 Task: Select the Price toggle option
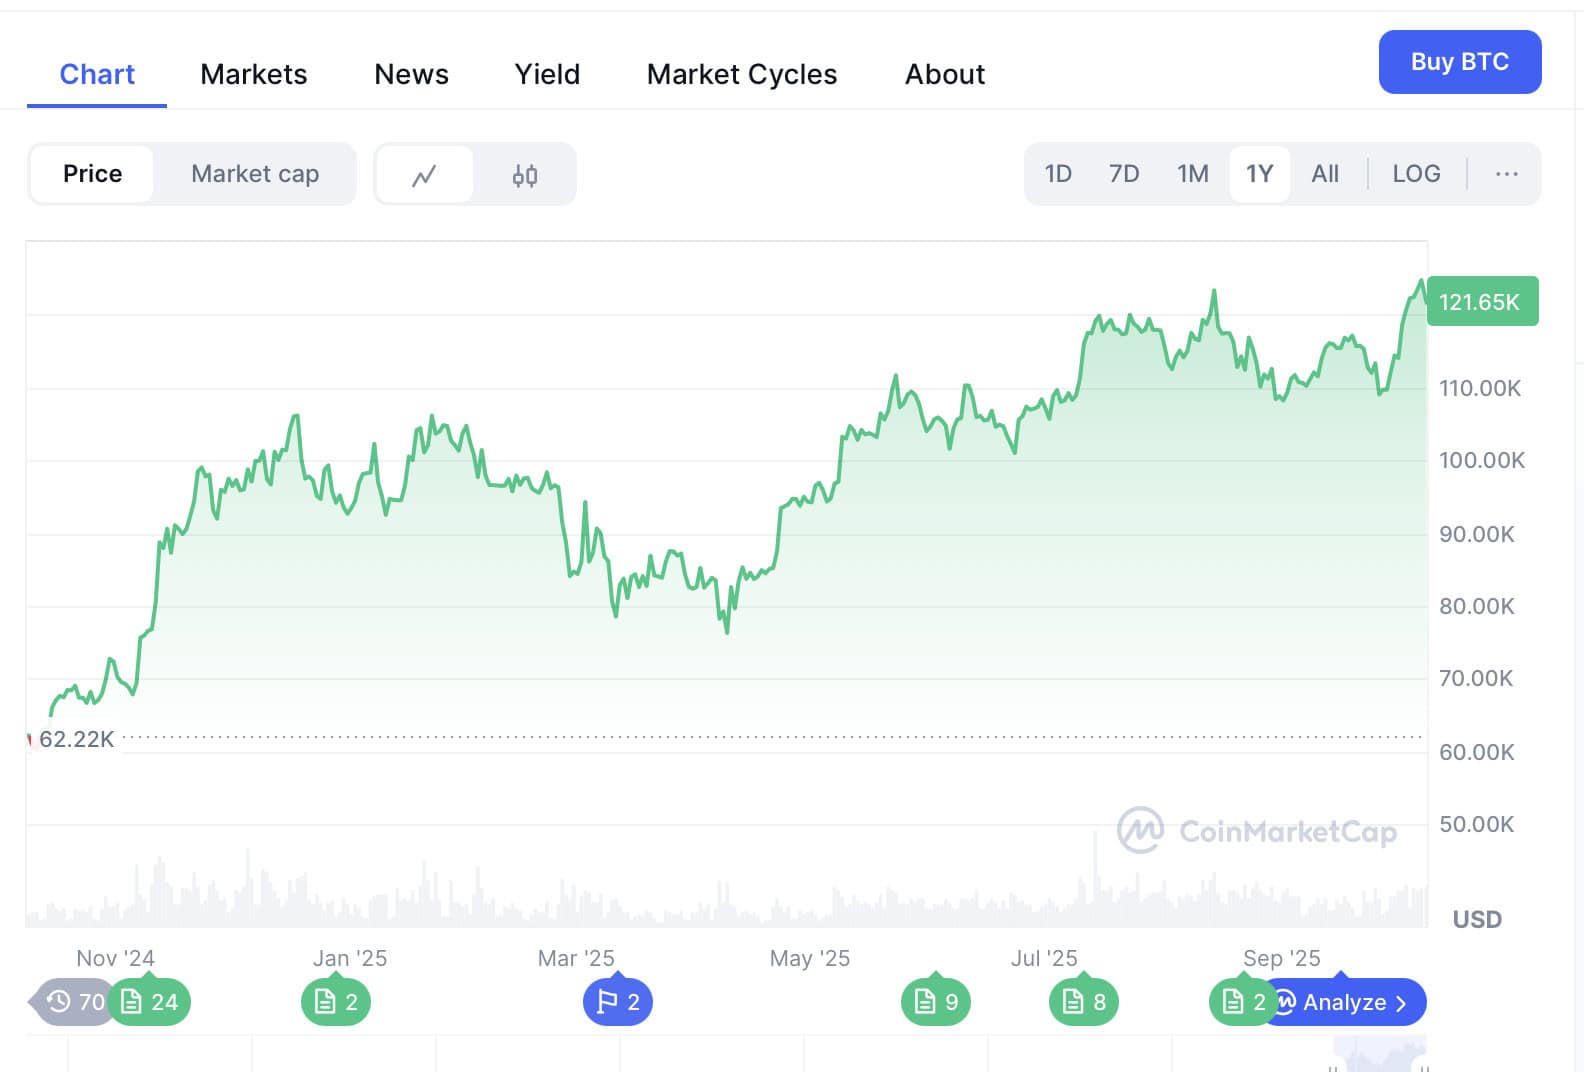[x=92, y=174]
